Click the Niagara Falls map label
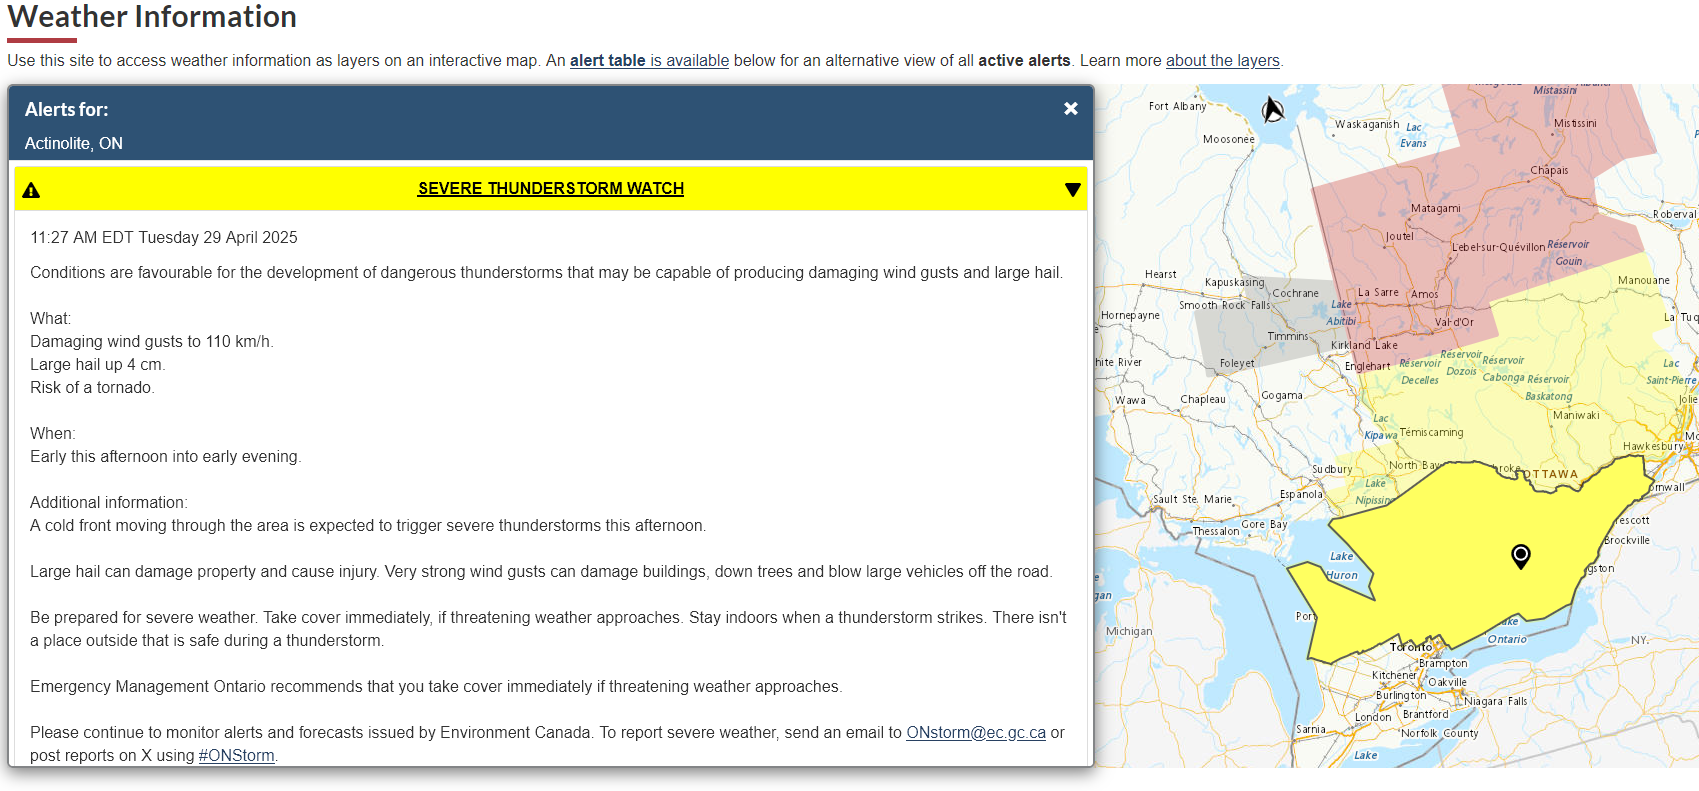 [1496, 701]
